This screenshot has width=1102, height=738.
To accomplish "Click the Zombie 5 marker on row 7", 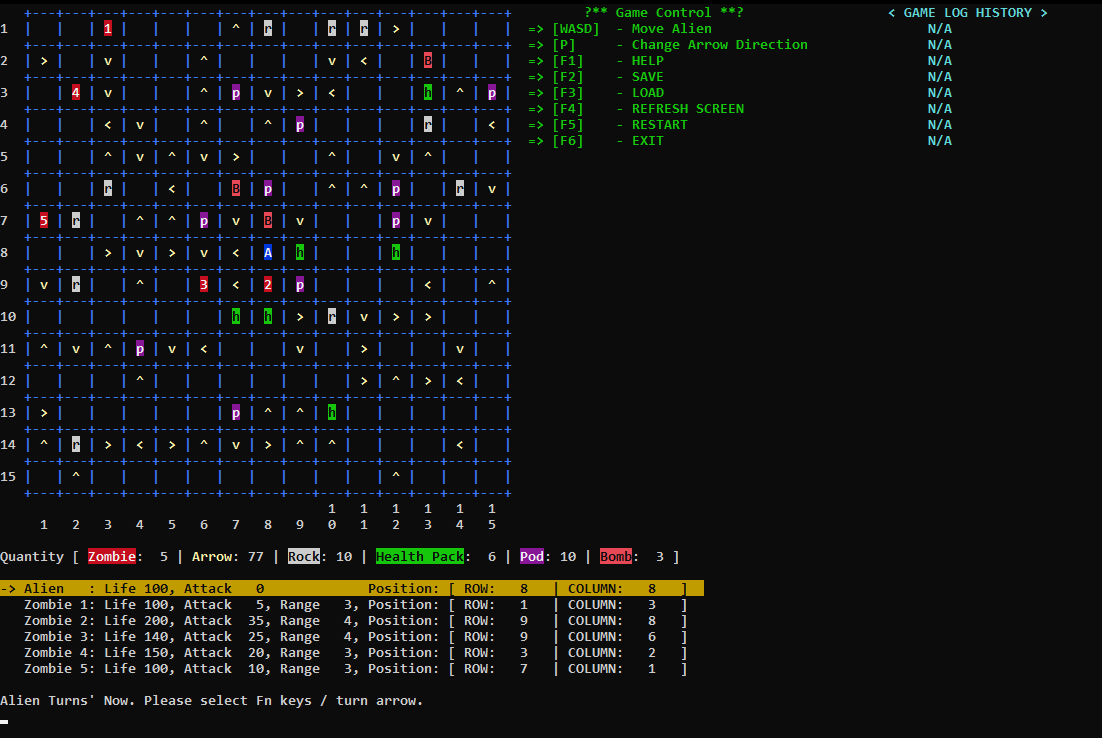I will click(42, 220).
